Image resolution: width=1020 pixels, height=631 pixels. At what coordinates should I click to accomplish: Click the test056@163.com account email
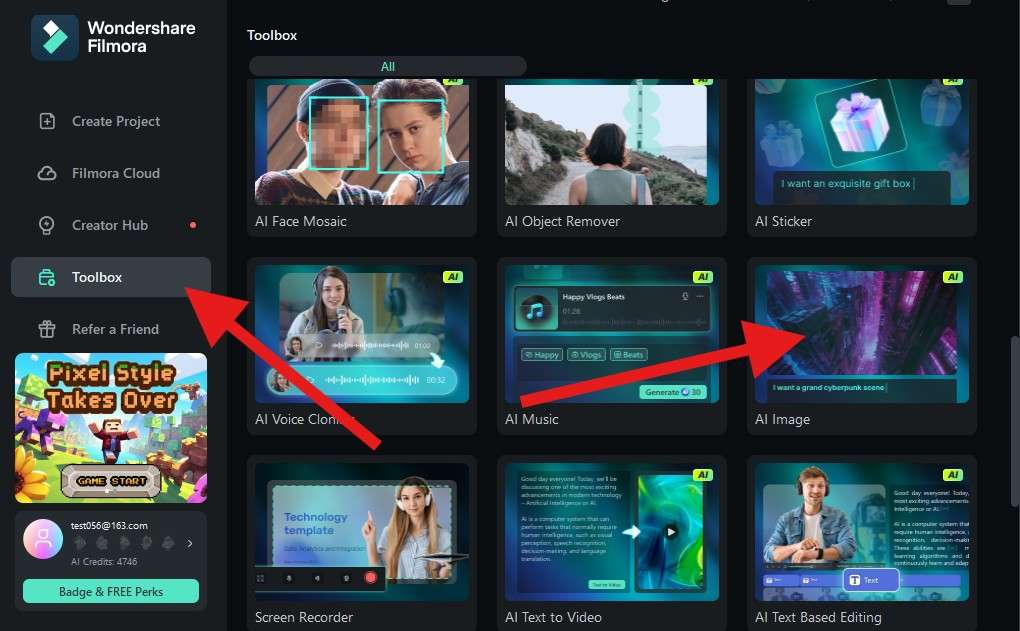coord(109,526)
